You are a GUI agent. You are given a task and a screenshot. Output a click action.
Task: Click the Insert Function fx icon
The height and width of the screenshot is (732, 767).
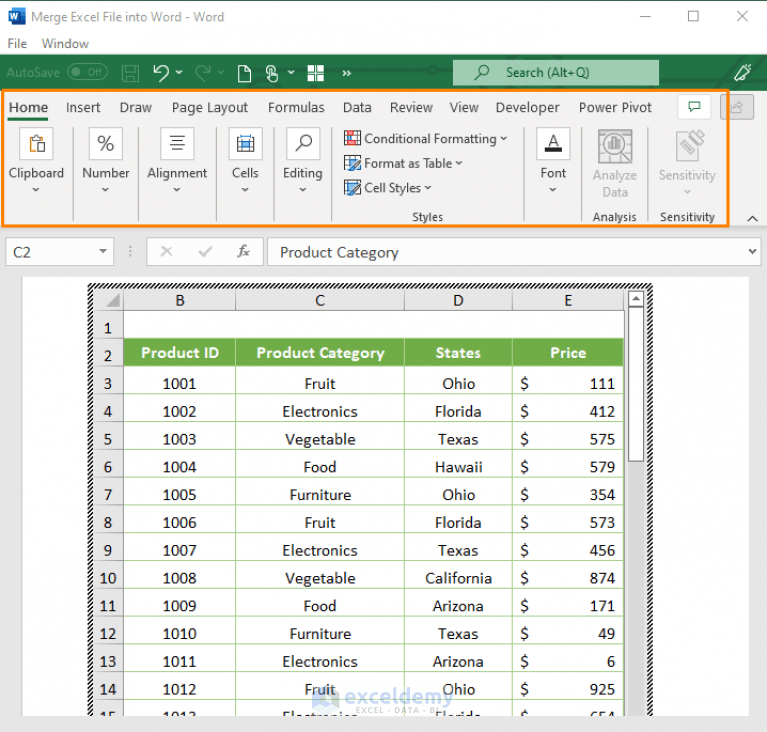click(x=243, y=252)
